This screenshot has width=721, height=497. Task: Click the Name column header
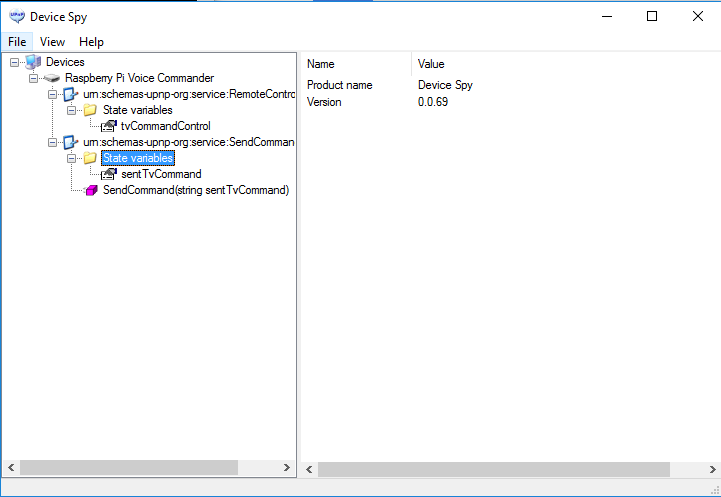pos(321,64)
